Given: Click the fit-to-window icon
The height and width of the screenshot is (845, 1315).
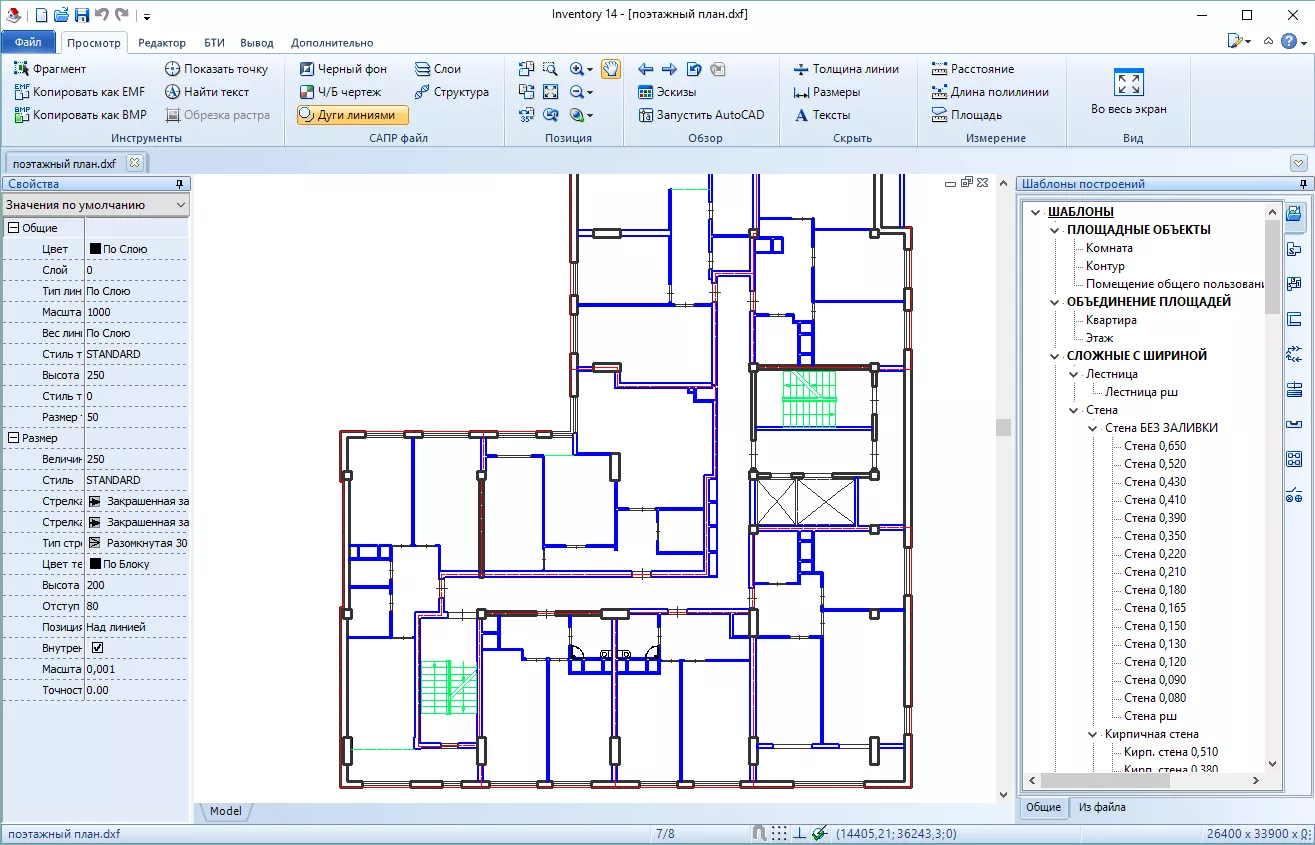Looking at the screenshot, I should click(x=550, y=92).
